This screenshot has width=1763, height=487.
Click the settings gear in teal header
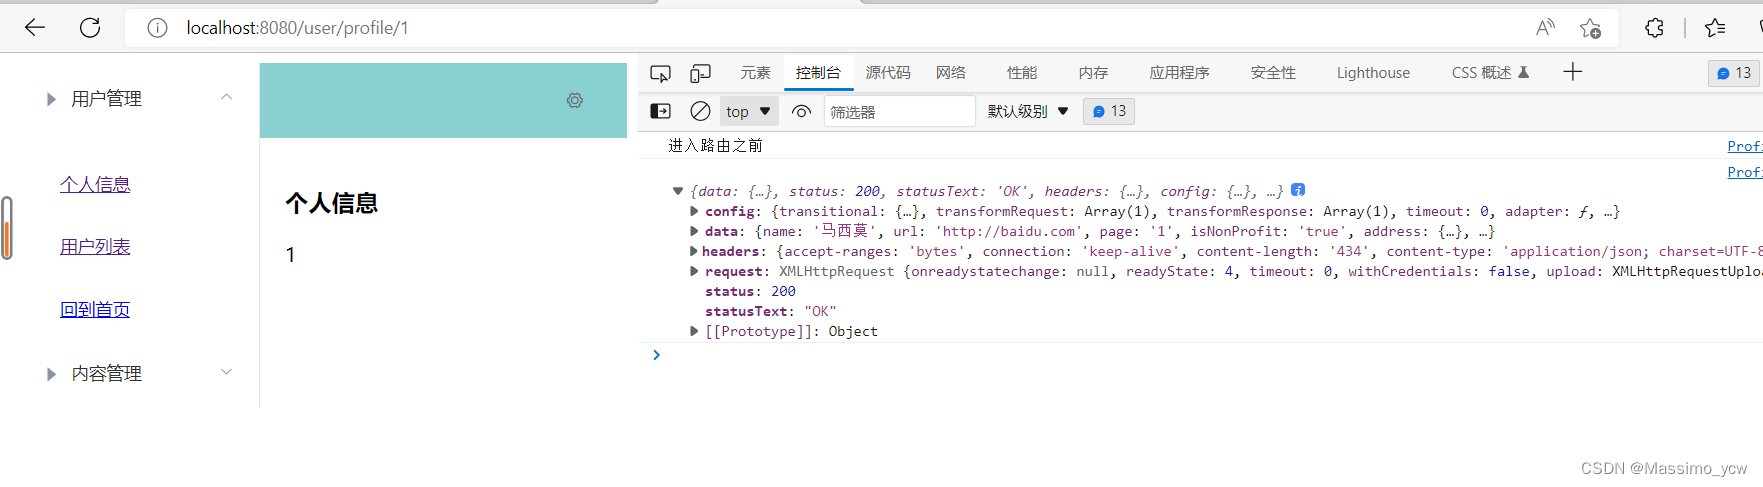[575, 100]
